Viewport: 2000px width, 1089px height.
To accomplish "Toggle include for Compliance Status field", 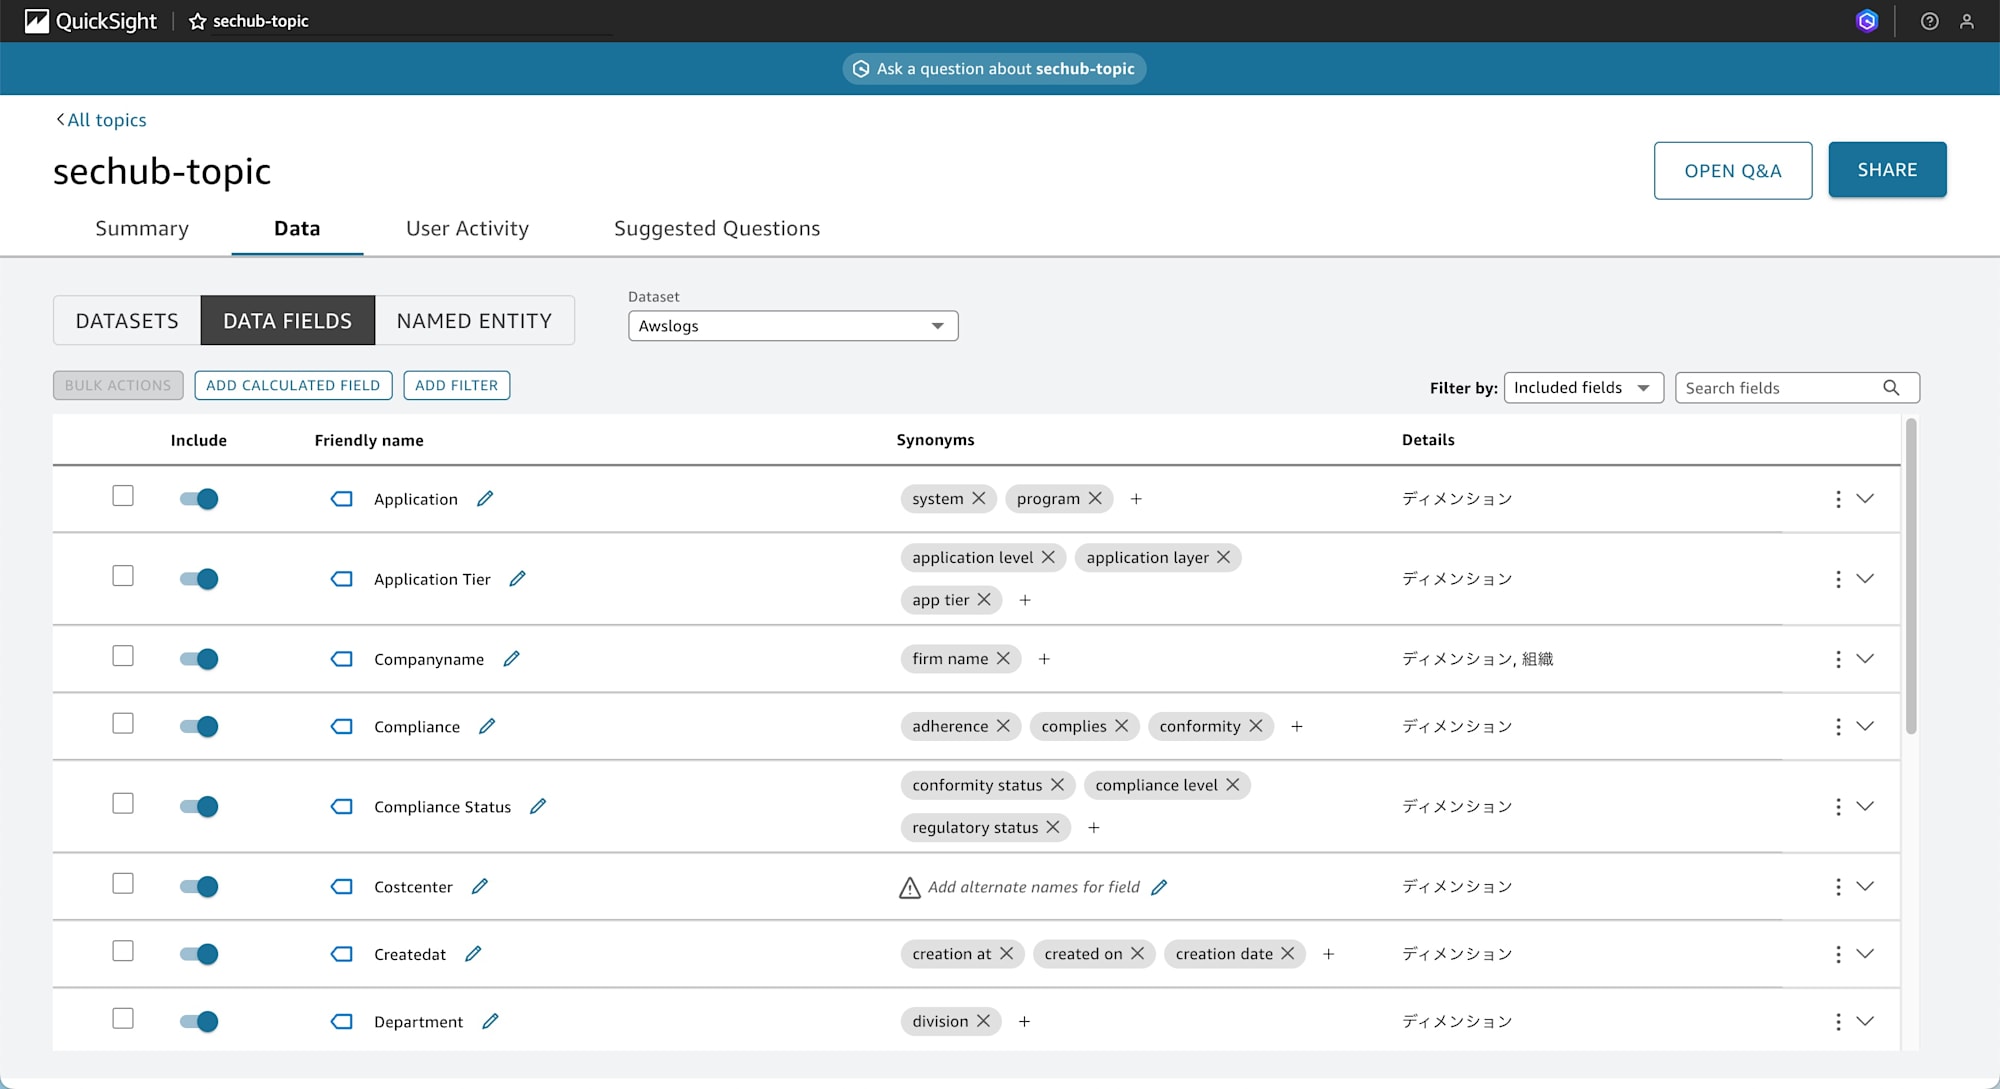I will point(199,806).
